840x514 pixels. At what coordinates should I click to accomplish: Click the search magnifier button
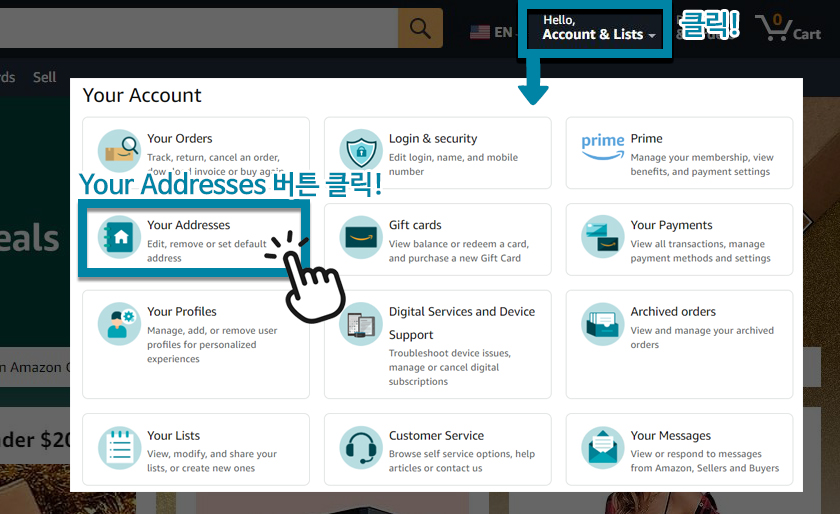click(420, 28)
